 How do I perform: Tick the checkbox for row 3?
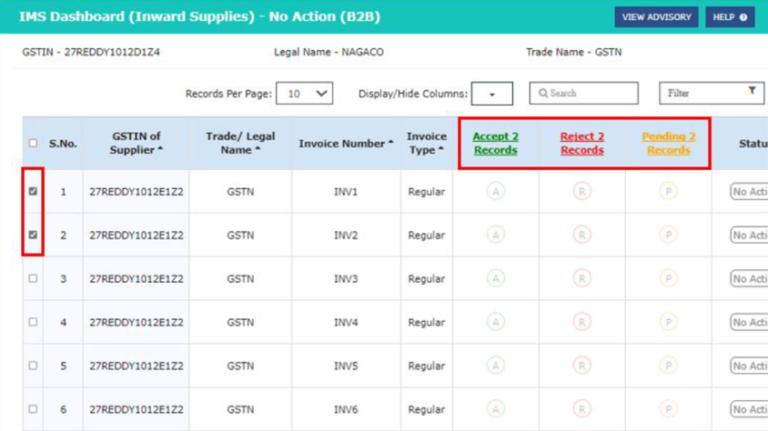click(33, 279)
